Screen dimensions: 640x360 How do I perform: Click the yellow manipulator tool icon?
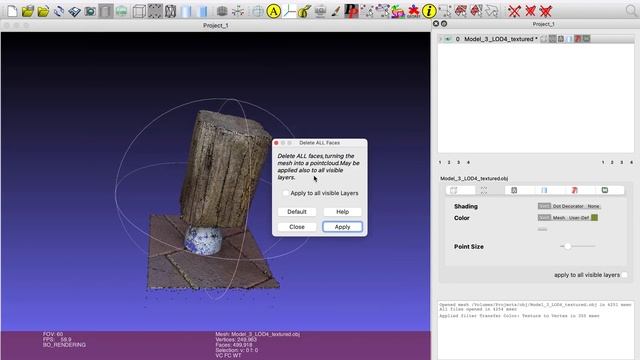pyautogui.click(x=304, y=11)
